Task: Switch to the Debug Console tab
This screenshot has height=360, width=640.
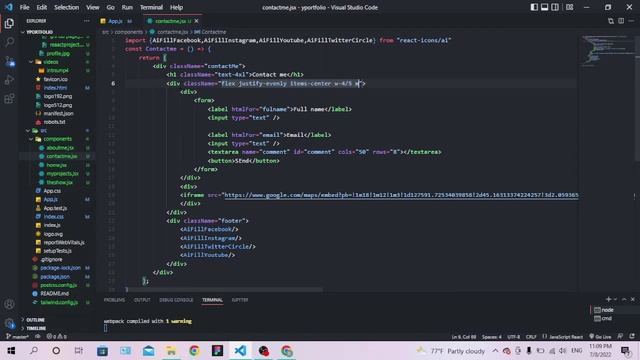Action: click(x=176, y=300)
